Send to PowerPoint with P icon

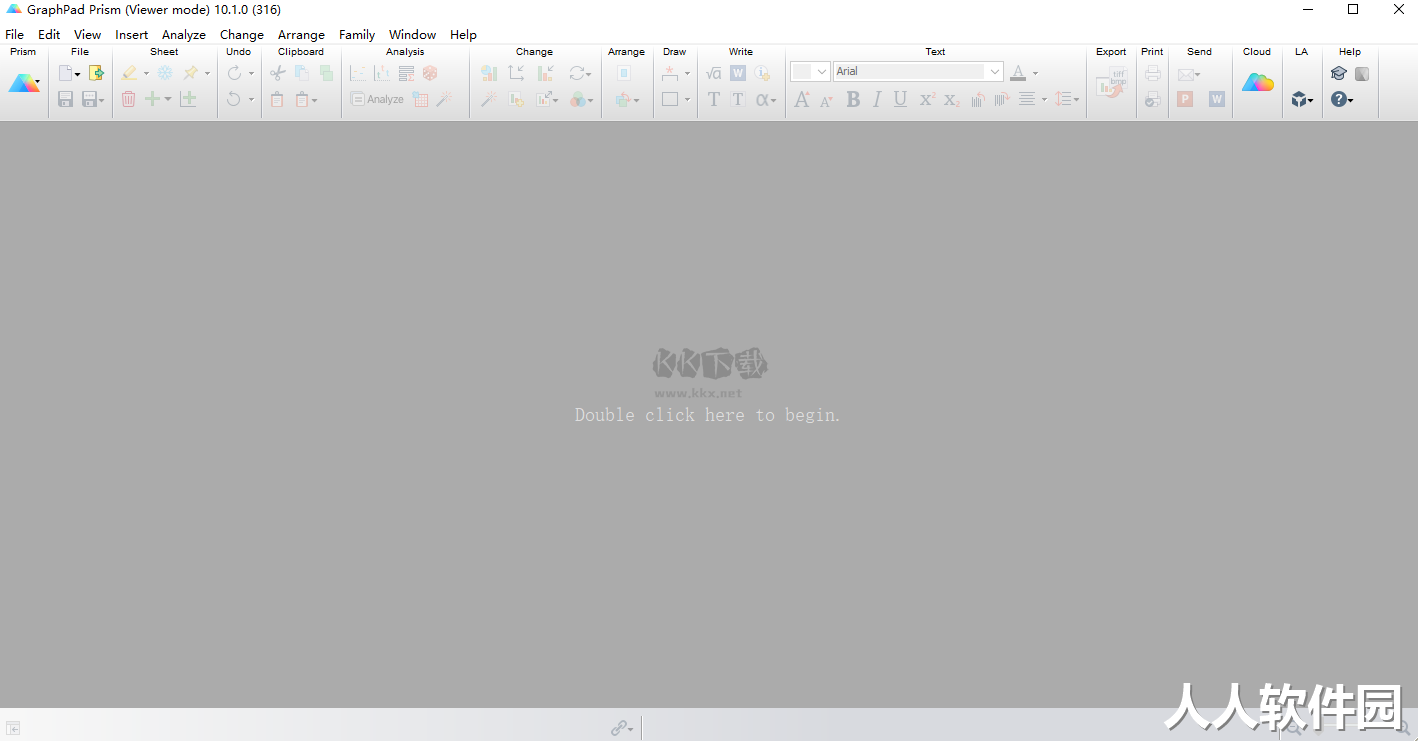tap(1185, 99)
